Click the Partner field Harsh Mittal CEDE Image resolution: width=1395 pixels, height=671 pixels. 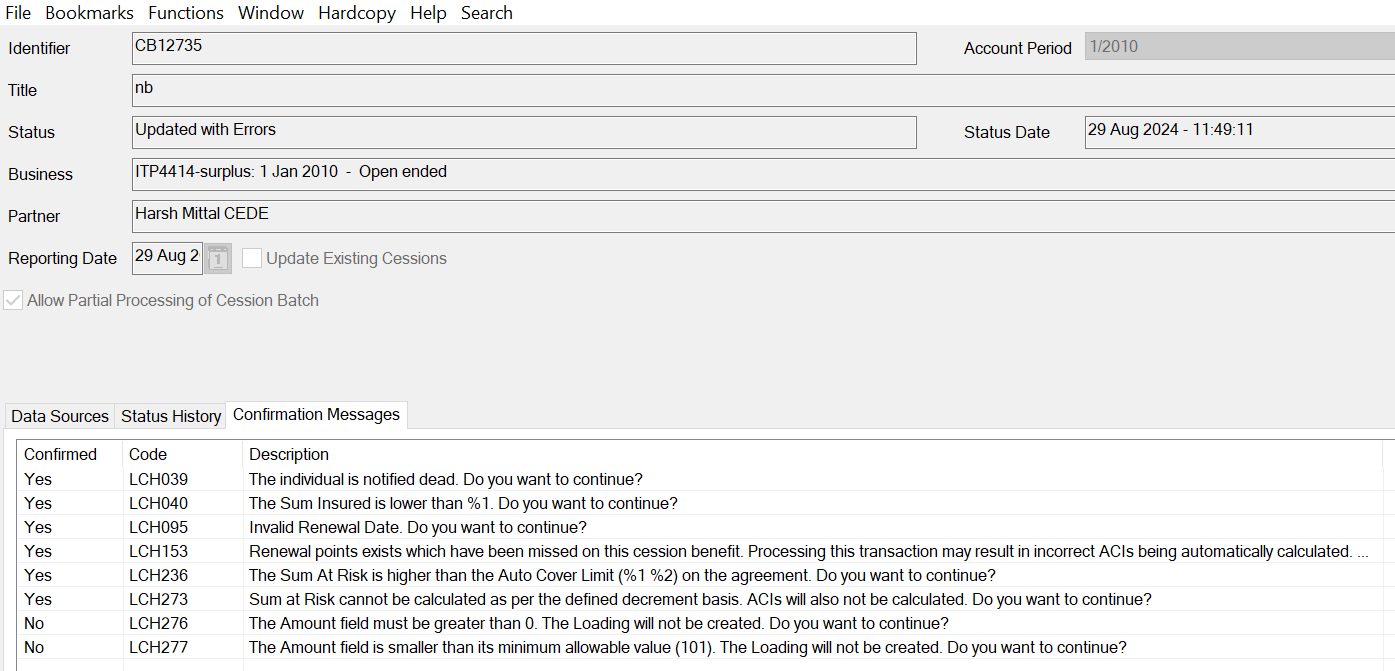[760, 216]
